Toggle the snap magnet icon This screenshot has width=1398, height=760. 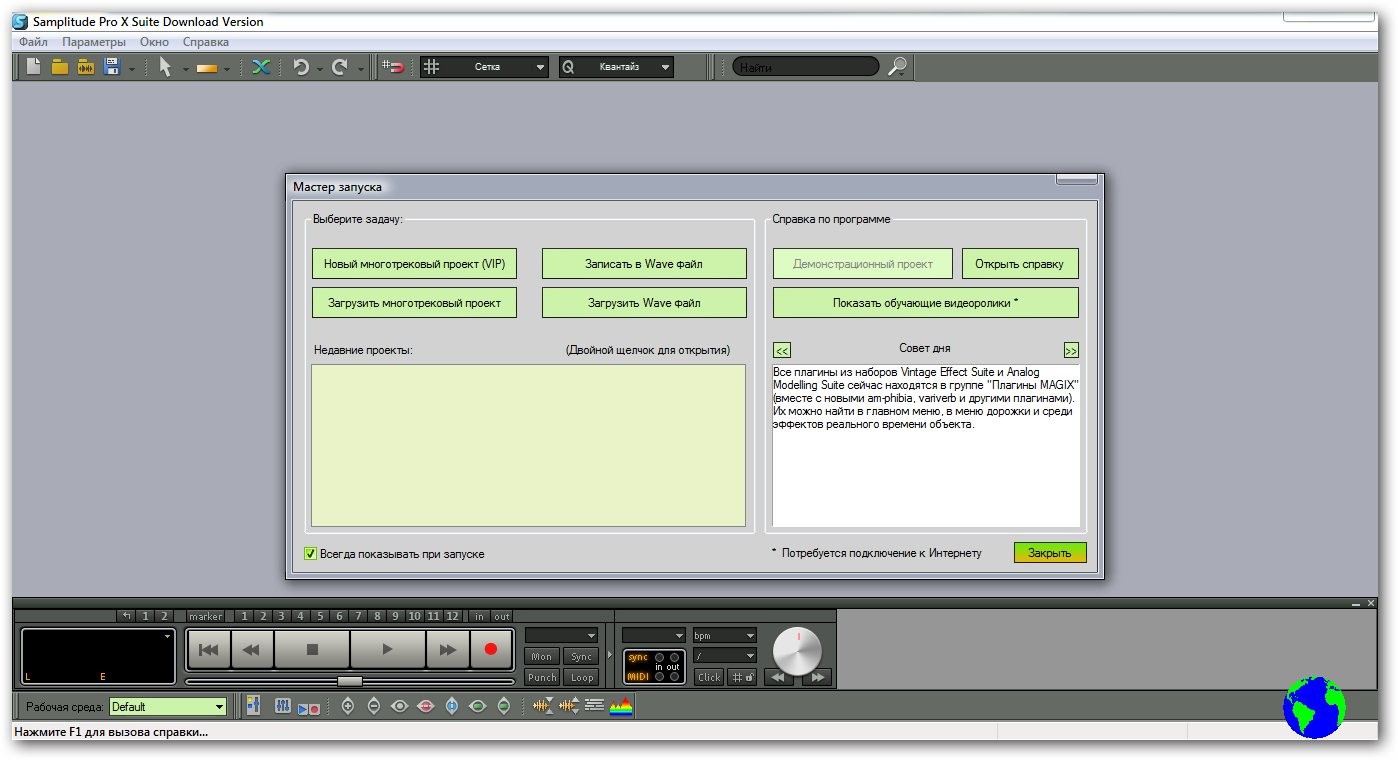pos(393,67)
